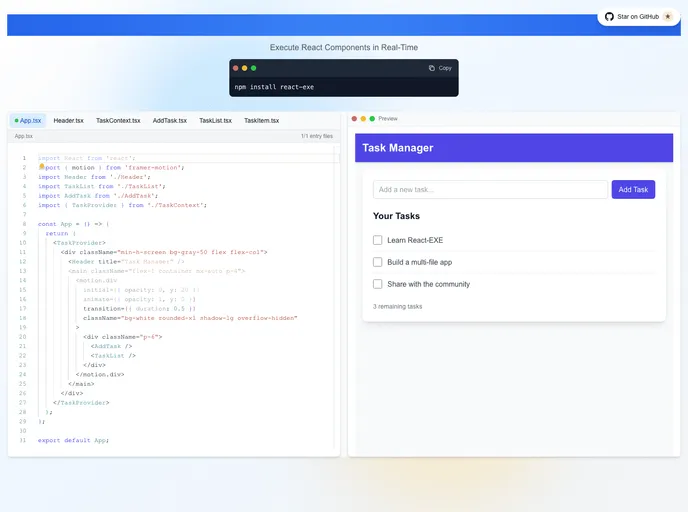Open the TaskContext.tsx tab
Viewport: 688px width, 512px height.
118,120
